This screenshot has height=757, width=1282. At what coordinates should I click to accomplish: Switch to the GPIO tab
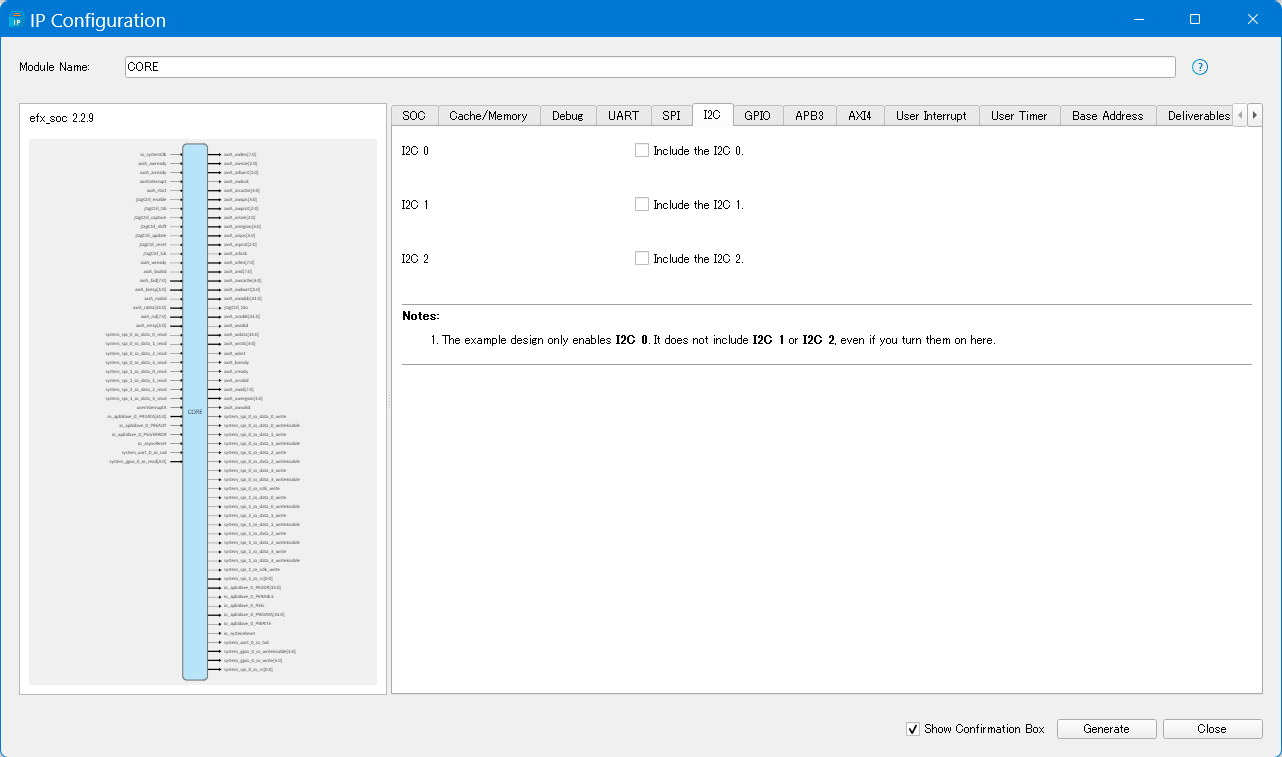757,116
